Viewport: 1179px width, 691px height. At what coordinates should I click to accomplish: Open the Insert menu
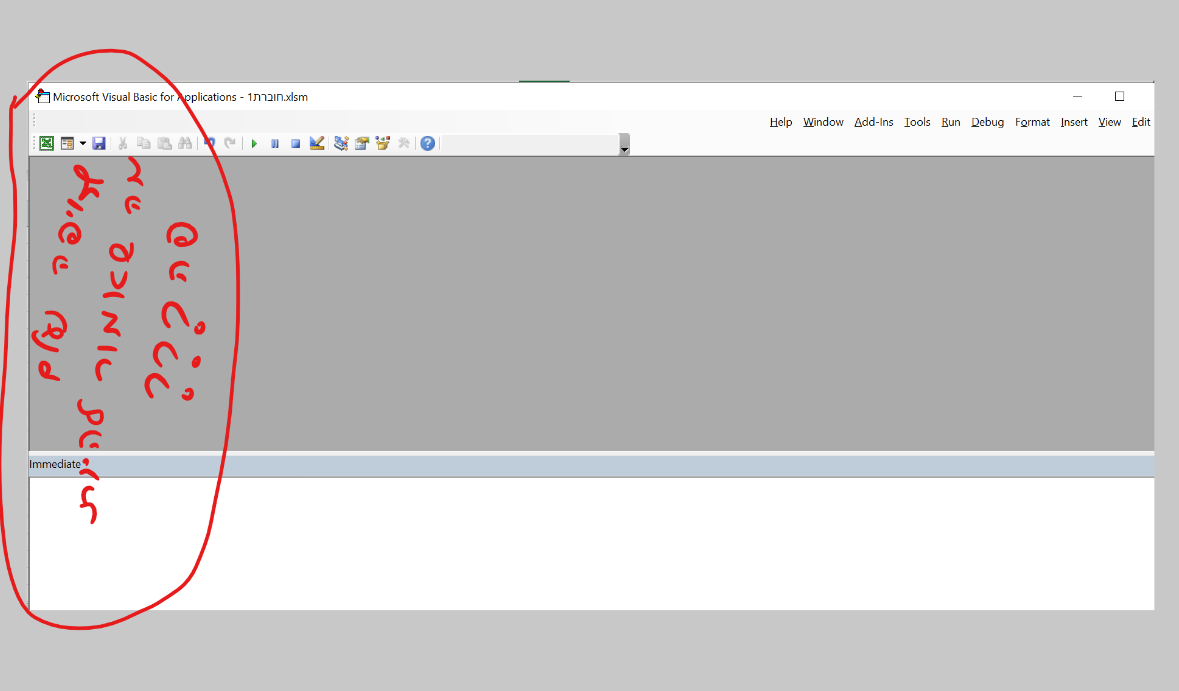[x=1074, y=122]
